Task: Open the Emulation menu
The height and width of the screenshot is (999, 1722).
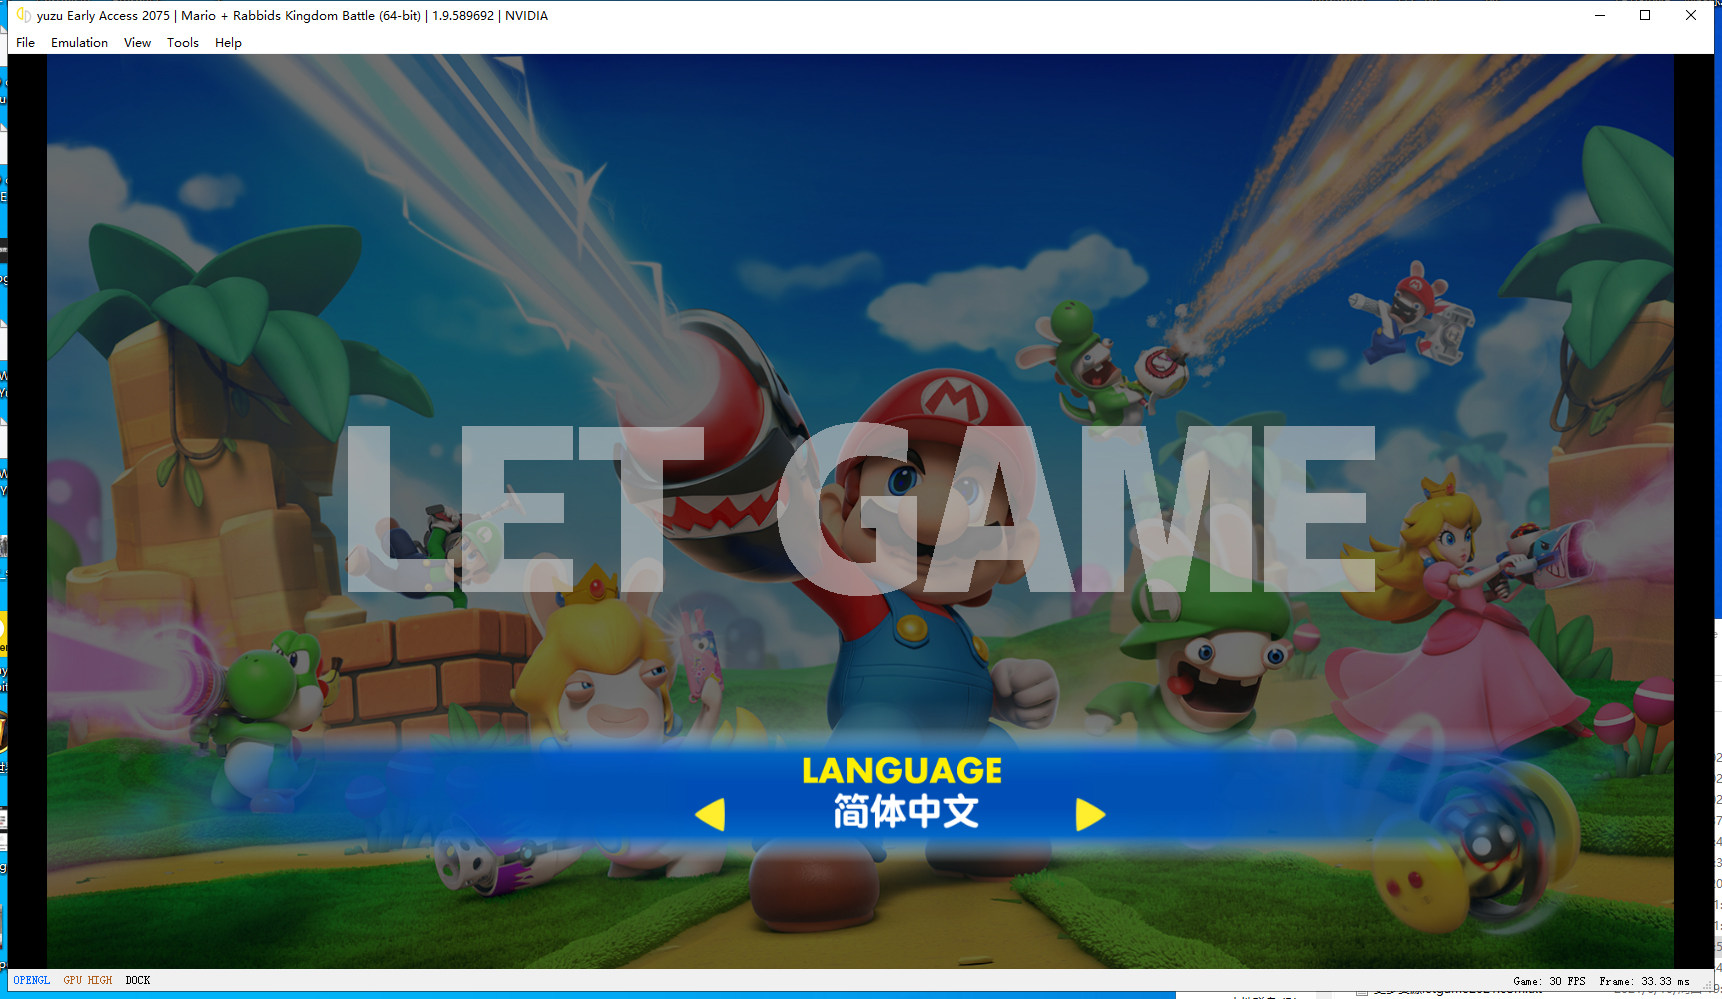Action: [79, 43]
